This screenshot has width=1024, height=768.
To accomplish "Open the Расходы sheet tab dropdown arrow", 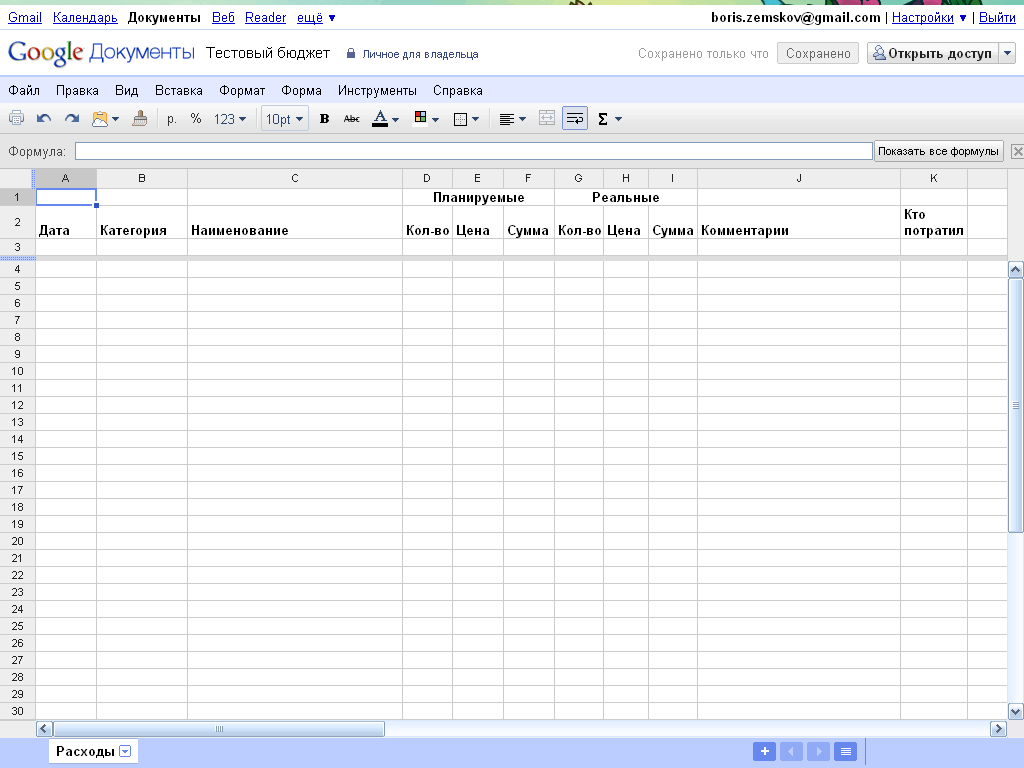I will pos(125,752).
